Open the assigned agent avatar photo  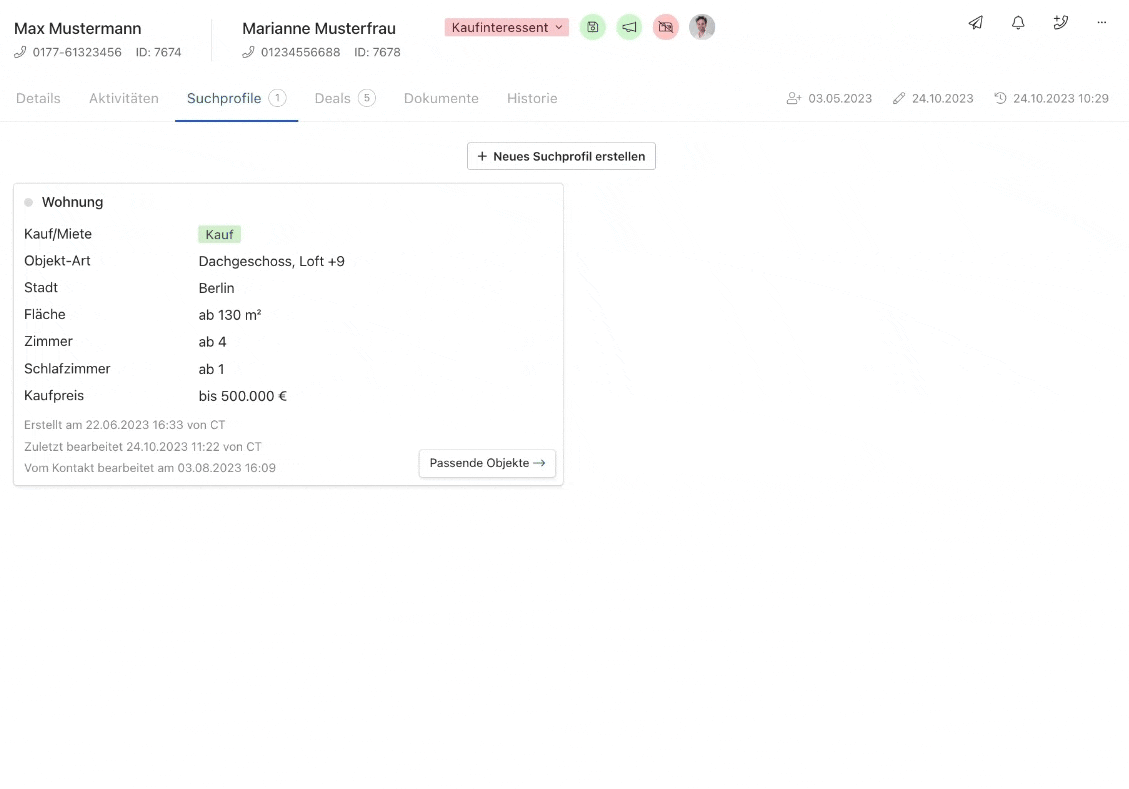click(x=702, y=27)
